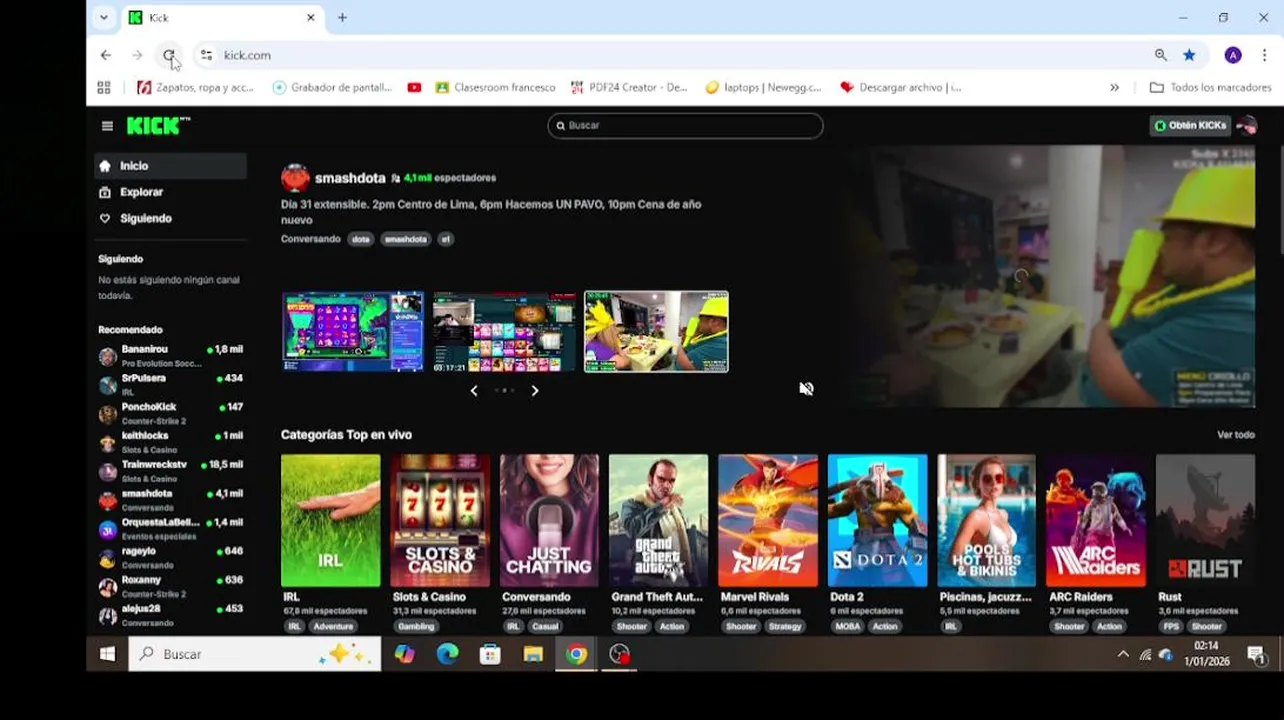Click the dota tag on featured stream

360,239
